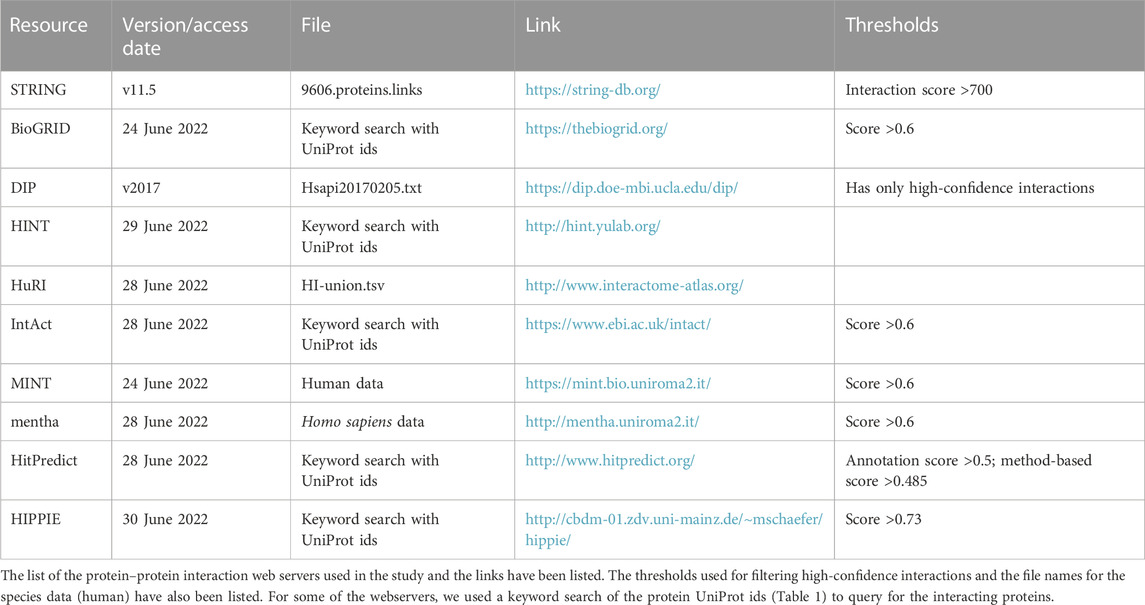Viewport: 1145px width, 605px height.
Task: Open the ebi.ac.uk/intact link
Action: click(x=618, y=325)
